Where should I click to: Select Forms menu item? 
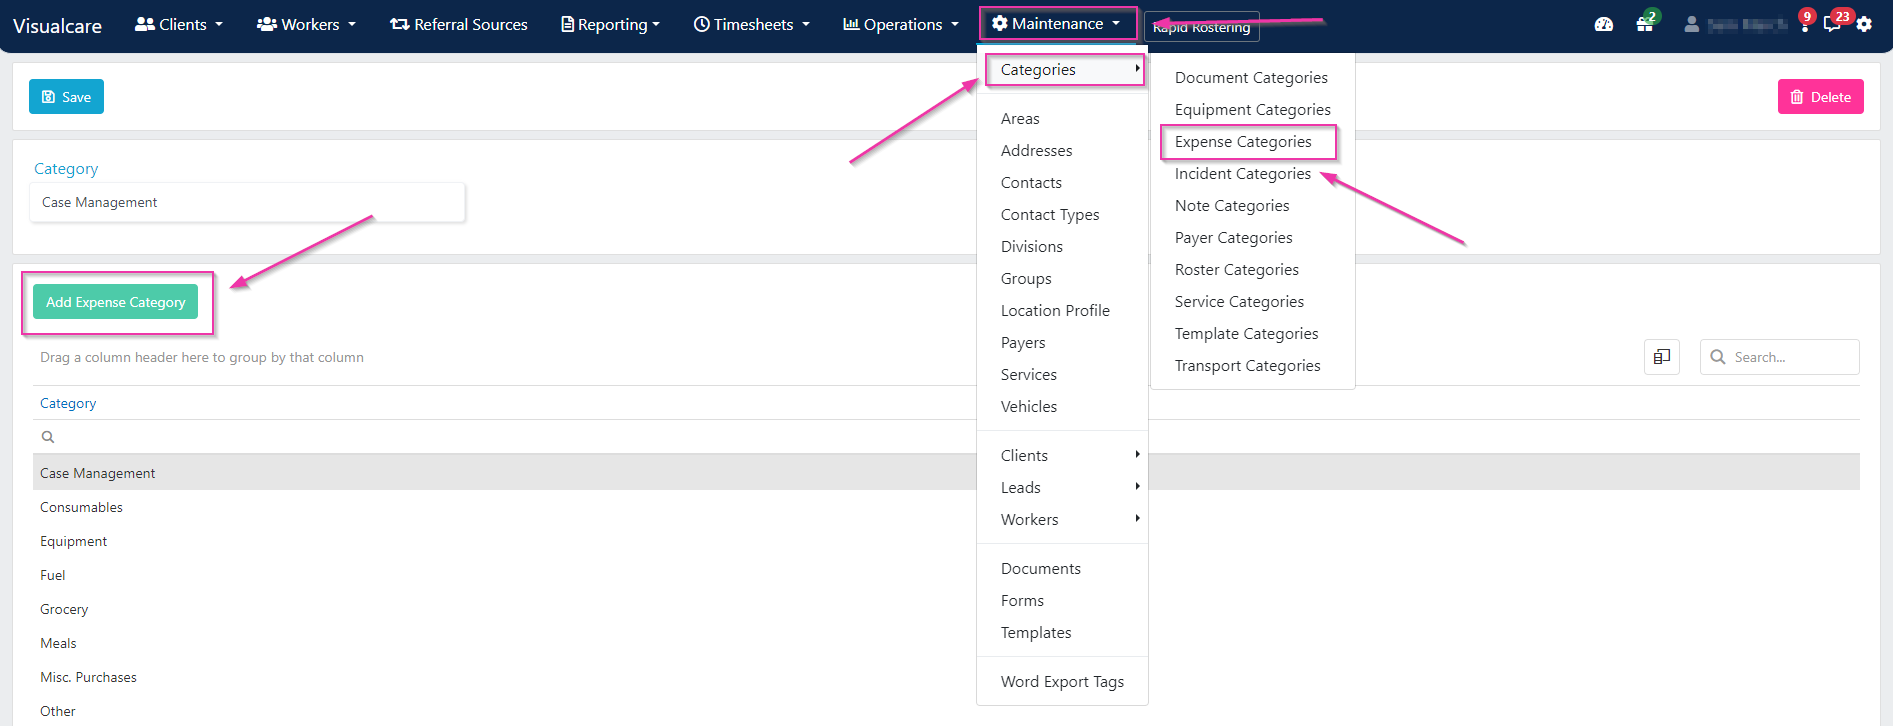[x=1022, y=600]
